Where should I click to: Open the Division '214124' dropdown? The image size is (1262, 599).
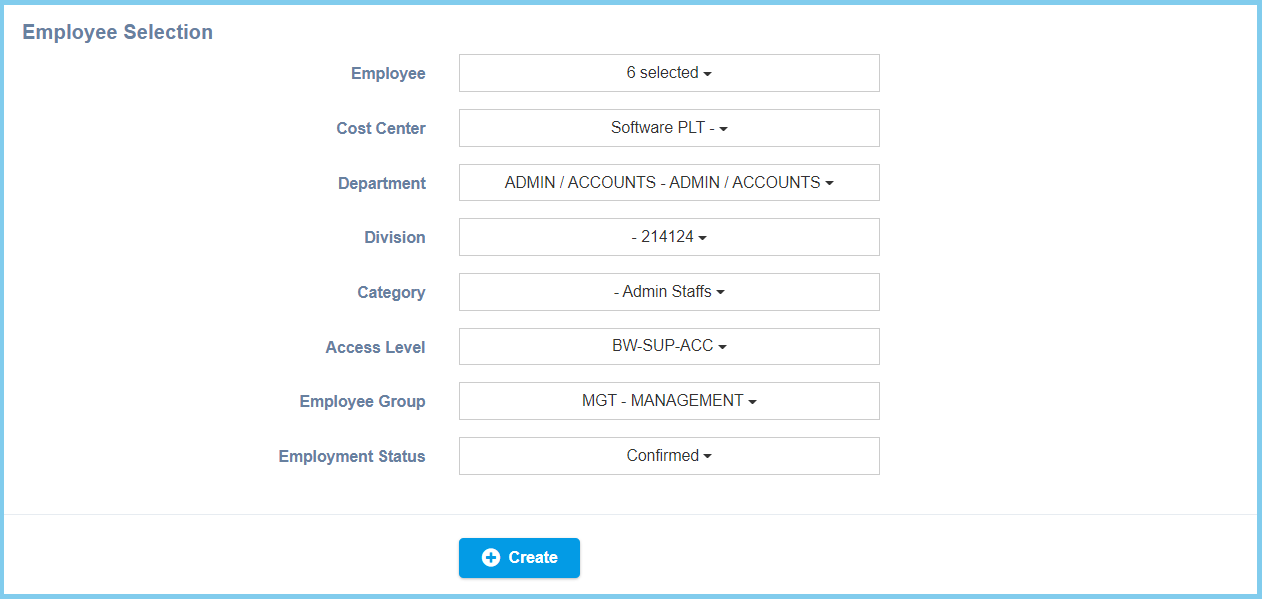[669, 237]
